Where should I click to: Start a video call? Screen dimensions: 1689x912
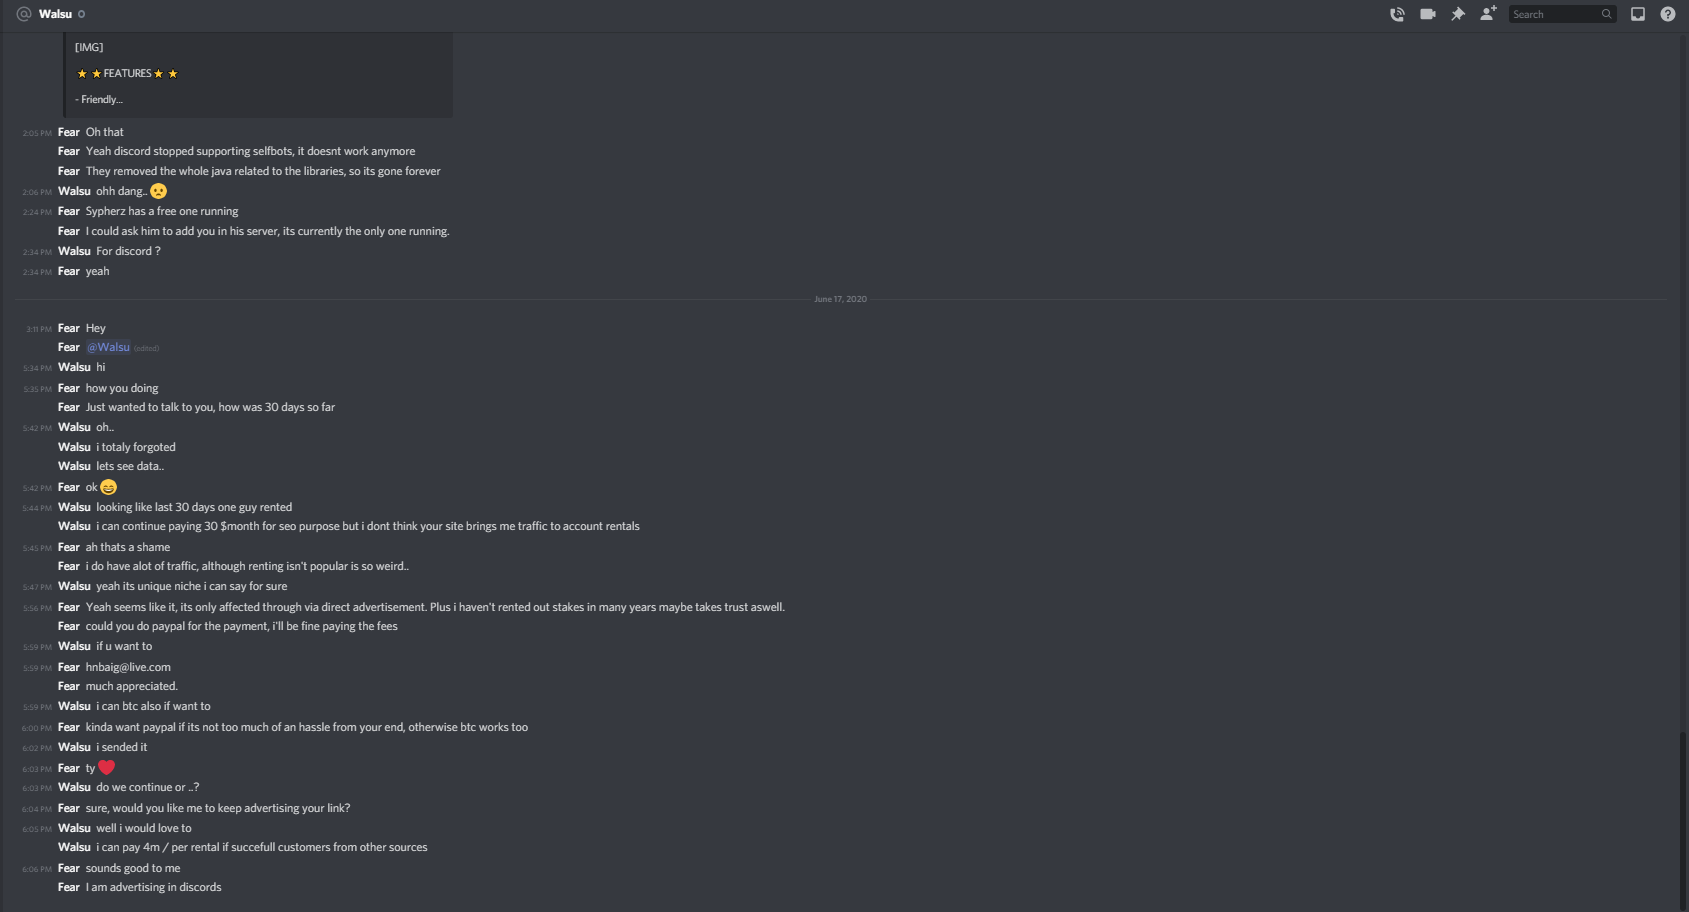tap(1427, 14)
